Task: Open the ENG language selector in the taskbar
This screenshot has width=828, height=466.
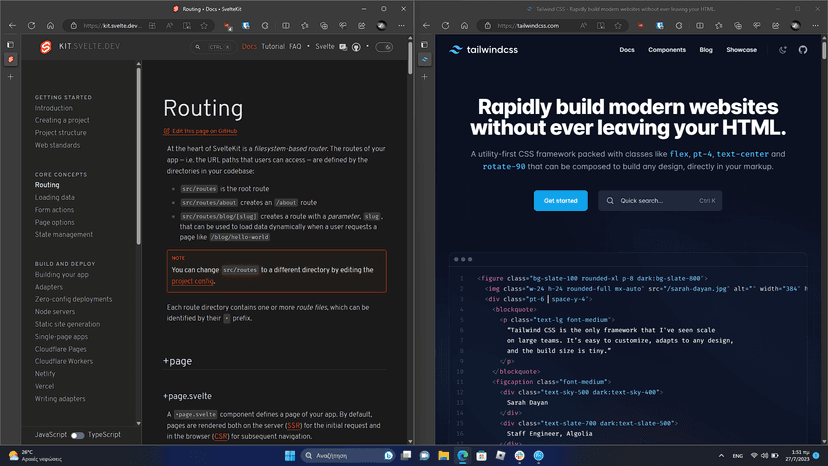Action: click(737, 456)
